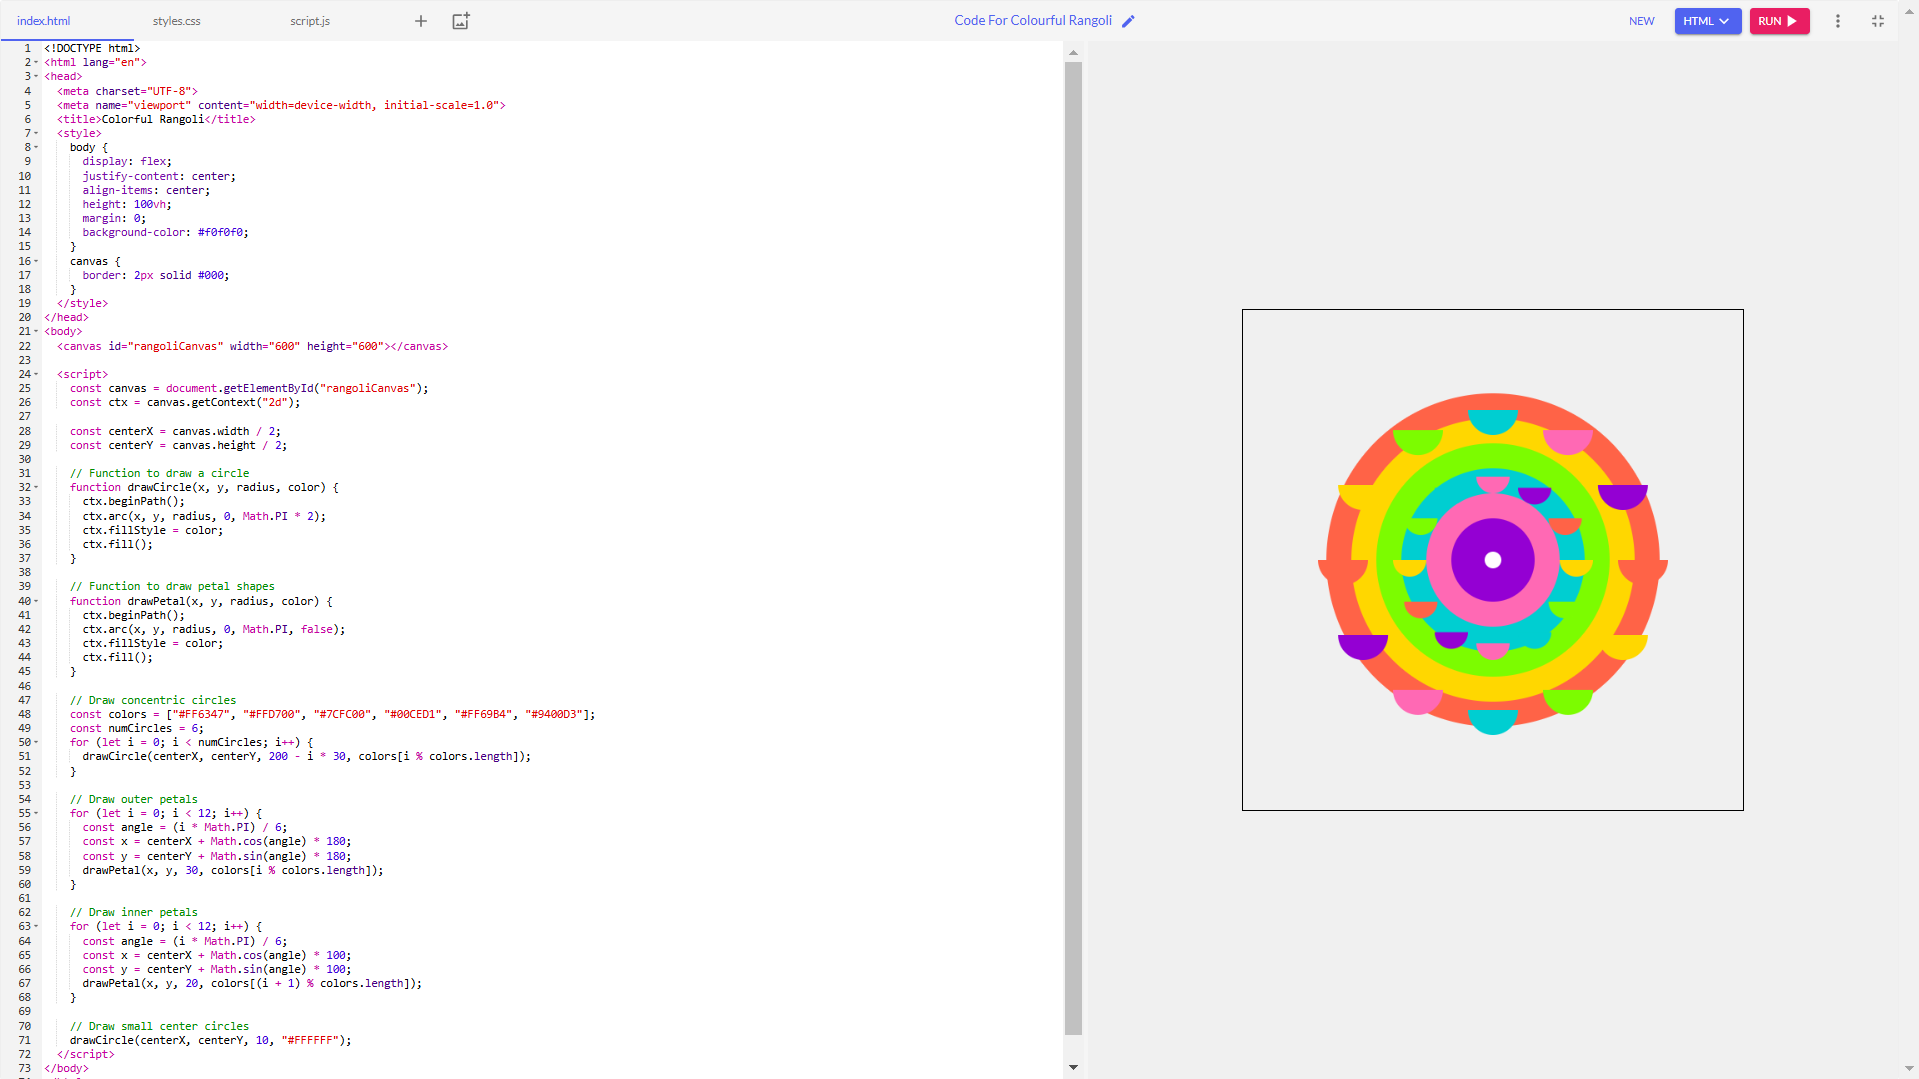Screen dimensions: 1919x1079
Task: Fold the body CSS rule at line 8
Action: 37,147
